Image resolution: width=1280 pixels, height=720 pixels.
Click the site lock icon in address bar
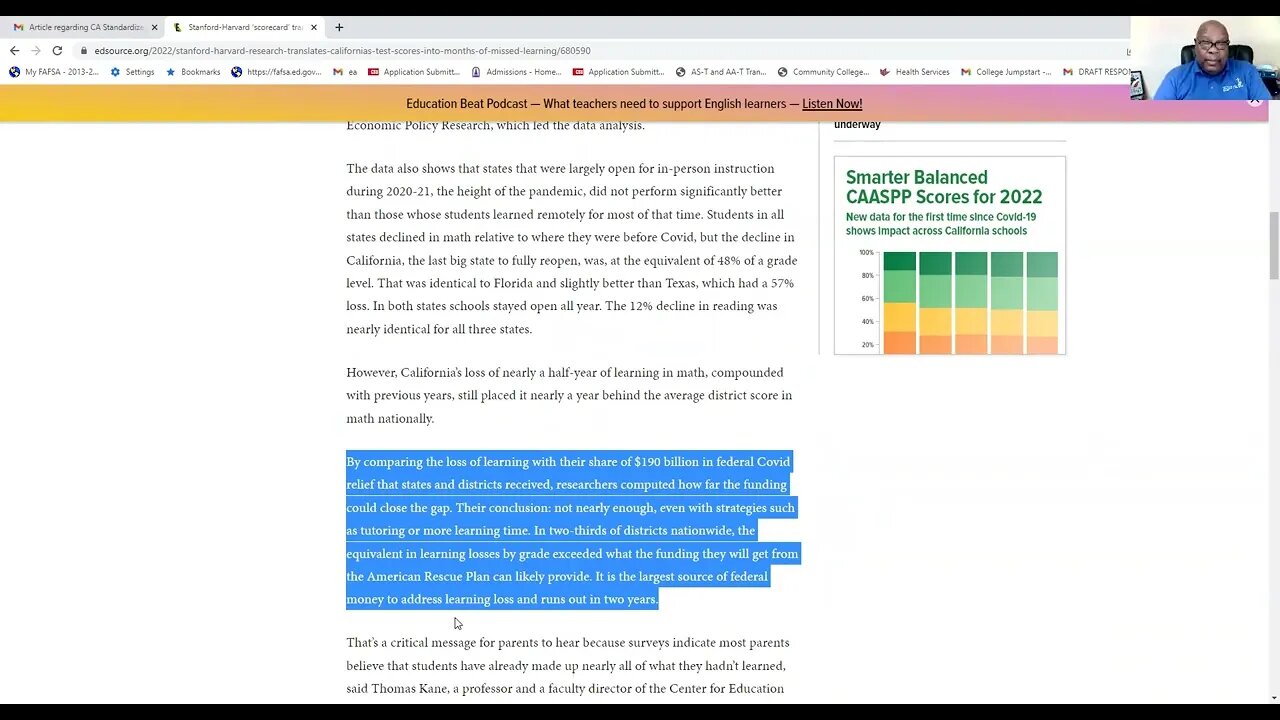pos(85,51)
